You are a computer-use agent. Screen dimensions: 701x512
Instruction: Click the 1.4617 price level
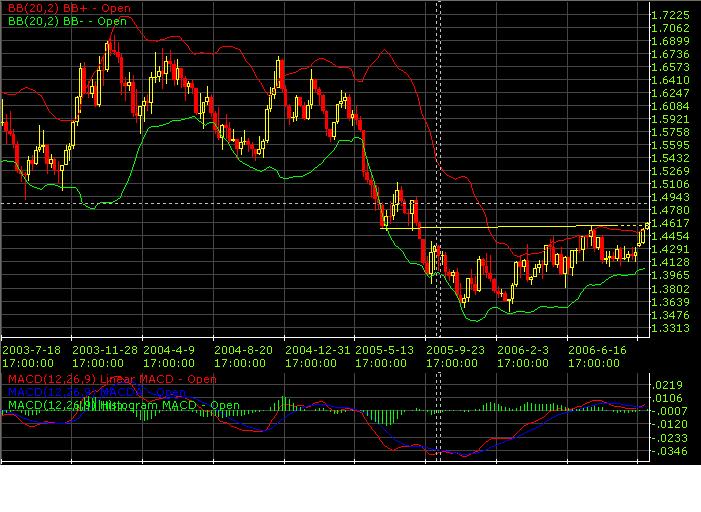coord(670,223)
